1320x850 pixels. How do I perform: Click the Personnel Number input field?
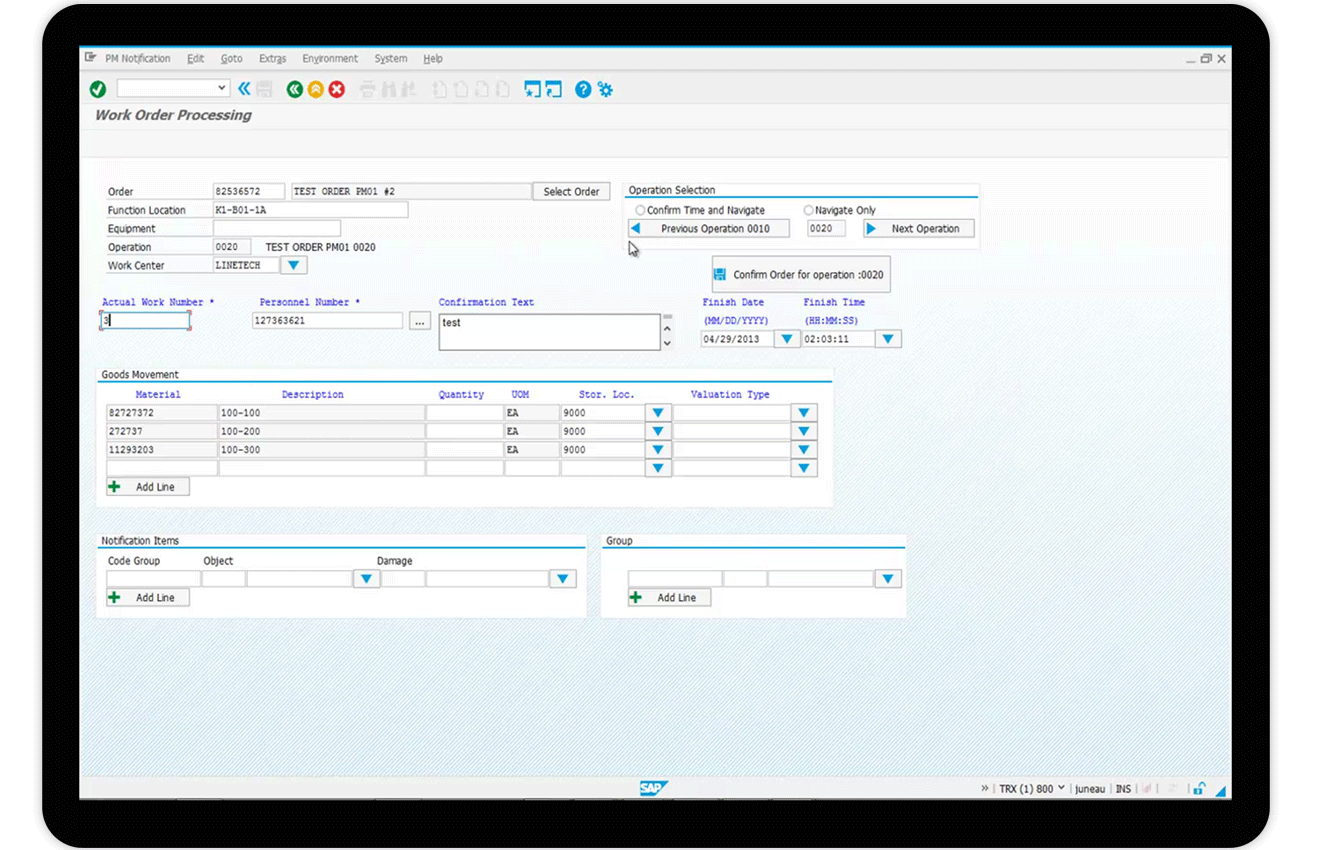click(327, 321)
